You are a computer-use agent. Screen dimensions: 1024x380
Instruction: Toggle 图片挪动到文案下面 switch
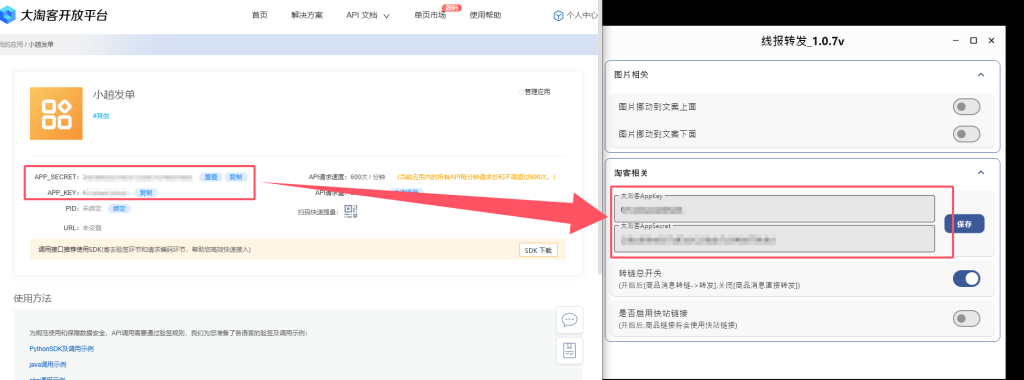tap(966, 134)
